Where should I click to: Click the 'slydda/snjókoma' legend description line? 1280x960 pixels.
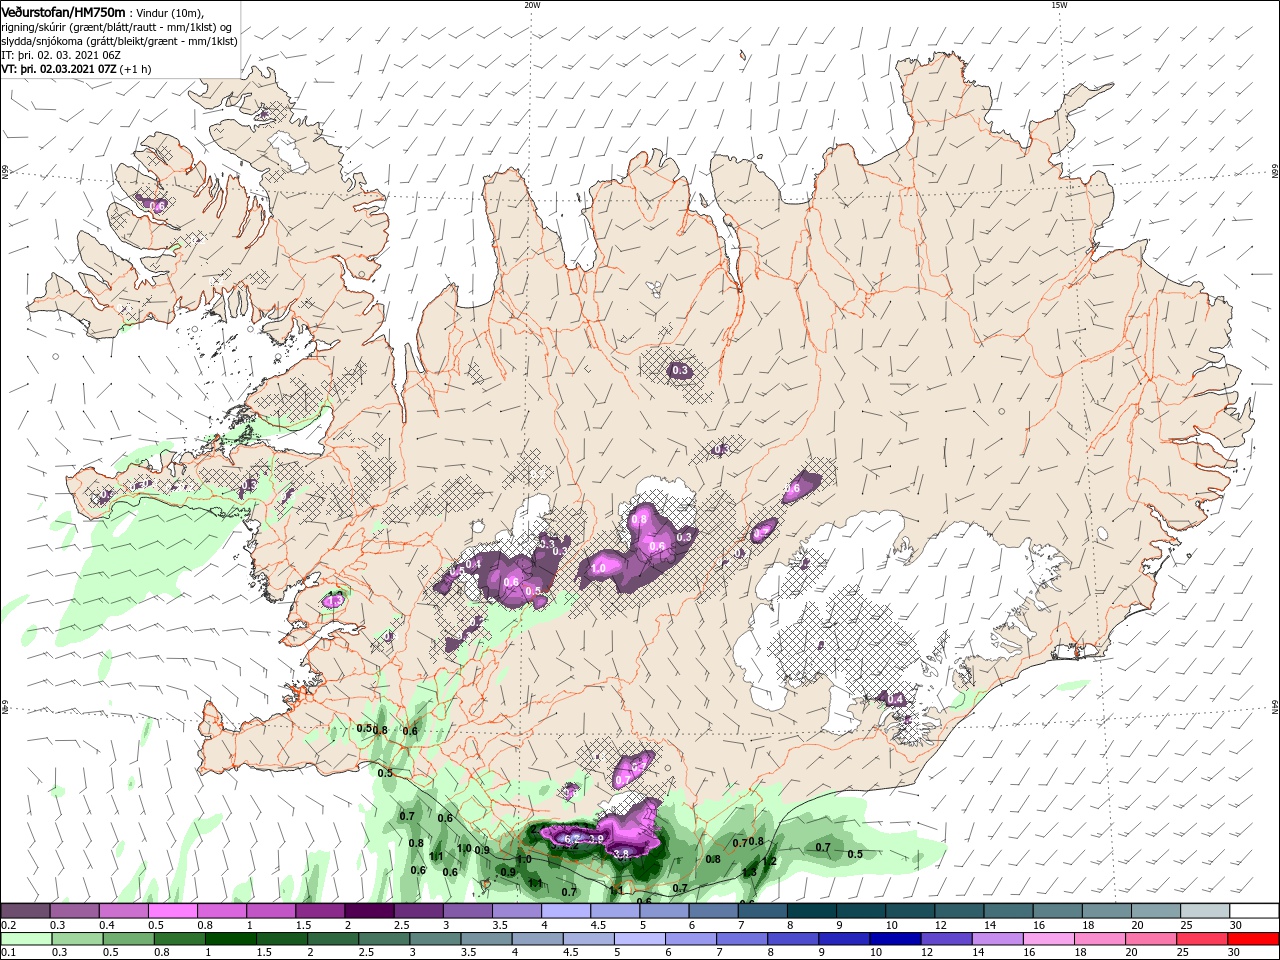(119, 41)
